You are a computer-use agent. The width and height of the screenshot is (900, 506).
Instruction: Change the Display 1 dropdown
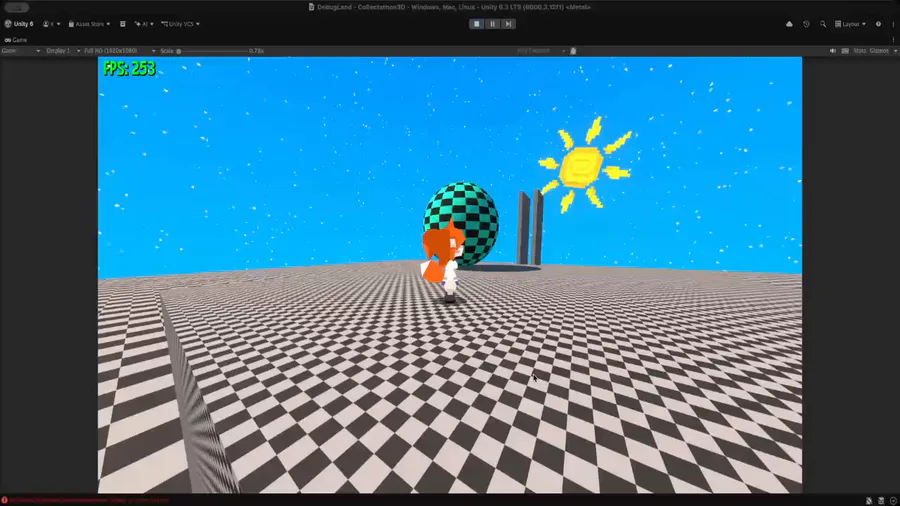coord(63,51)
